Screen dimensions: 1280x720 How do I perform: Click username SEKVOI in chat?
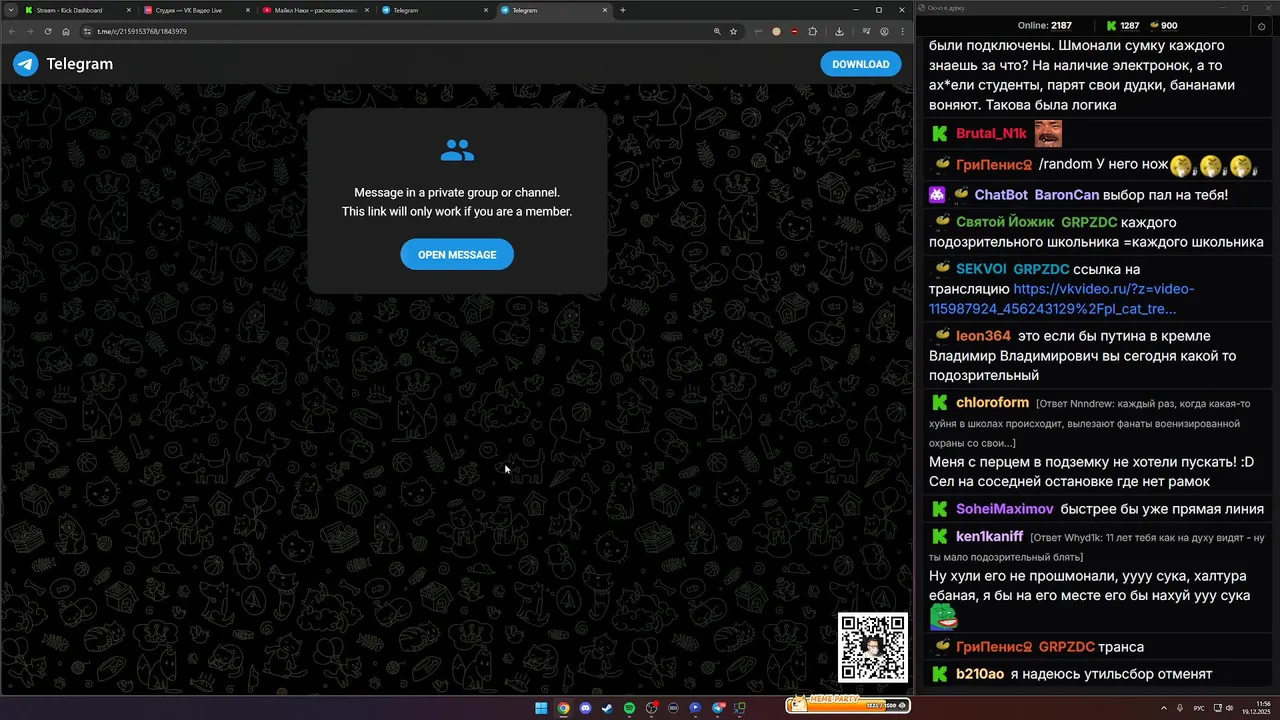point(981,269)
